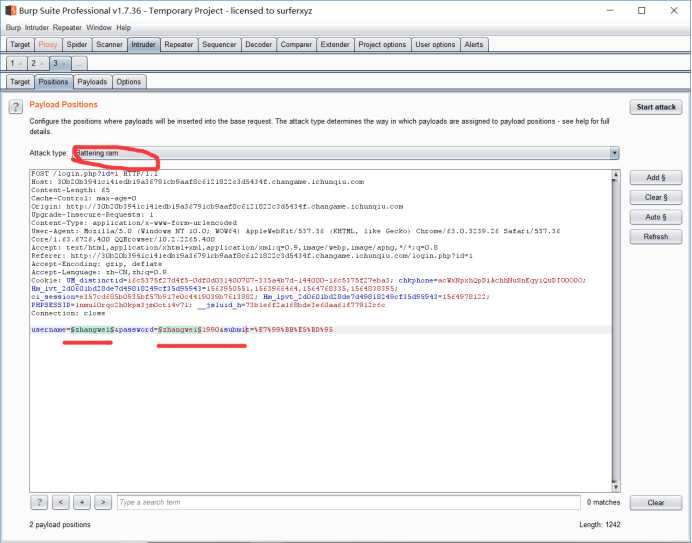
Task: Click scroll up arrow of request editor
Action: pos(616,176)
